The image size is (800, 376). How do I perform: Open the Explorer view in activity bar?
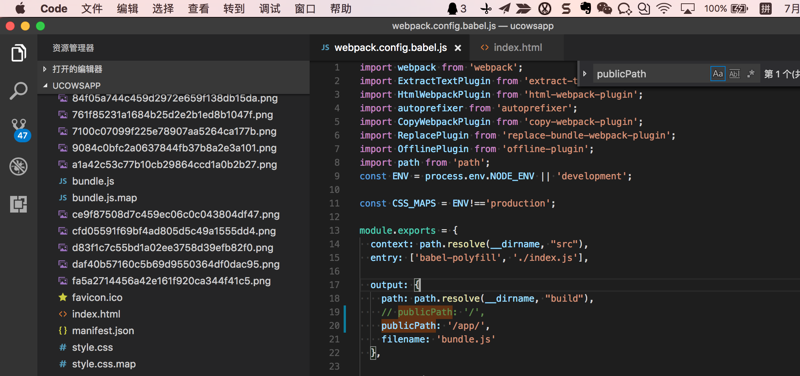18,53
